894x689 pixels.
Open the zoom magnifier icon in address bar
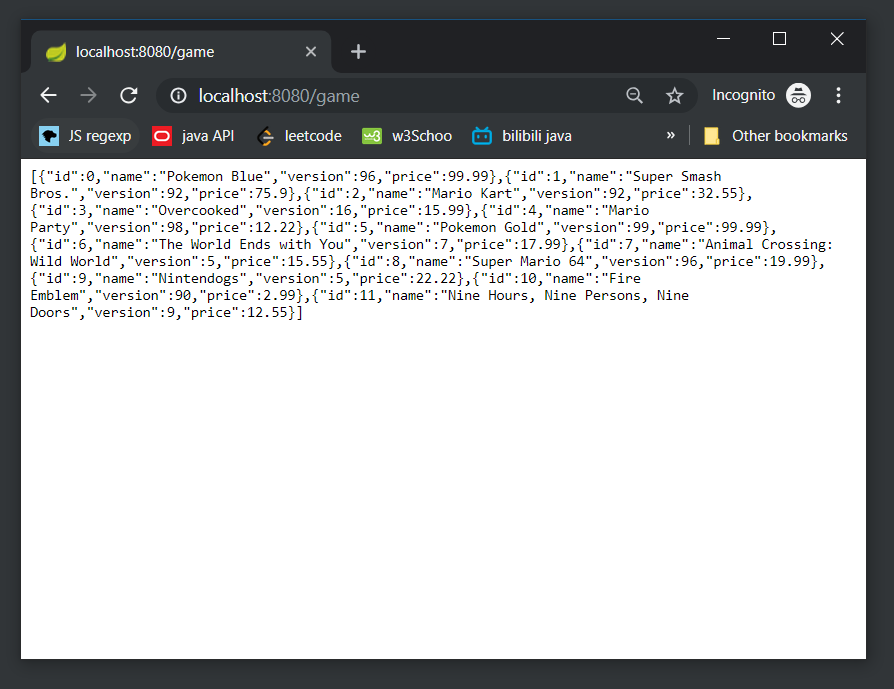[x=635, y=95]
